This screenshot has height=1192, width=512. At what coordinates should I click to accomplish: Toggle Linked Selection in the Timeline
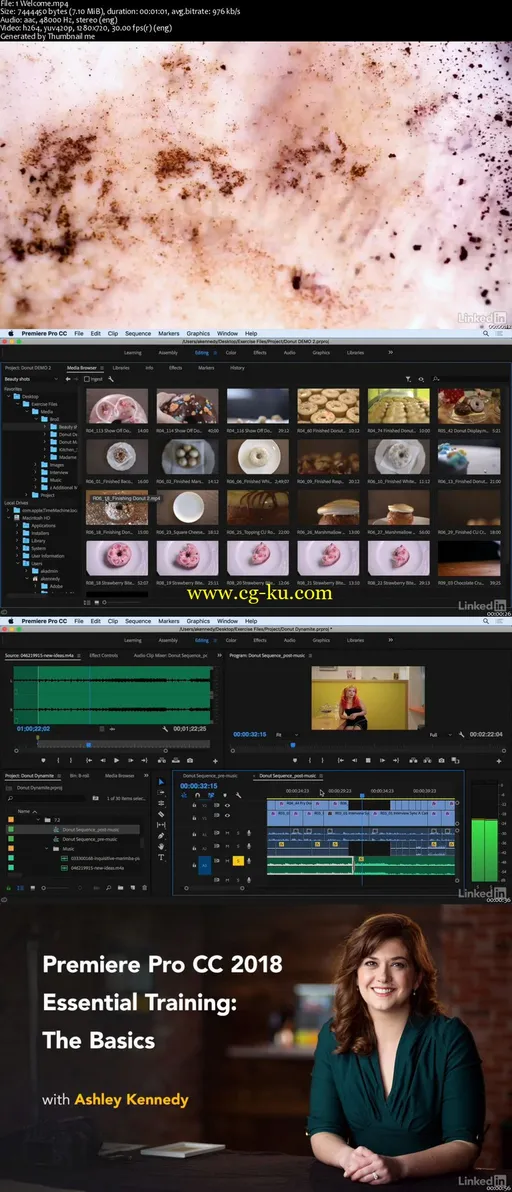210,795
